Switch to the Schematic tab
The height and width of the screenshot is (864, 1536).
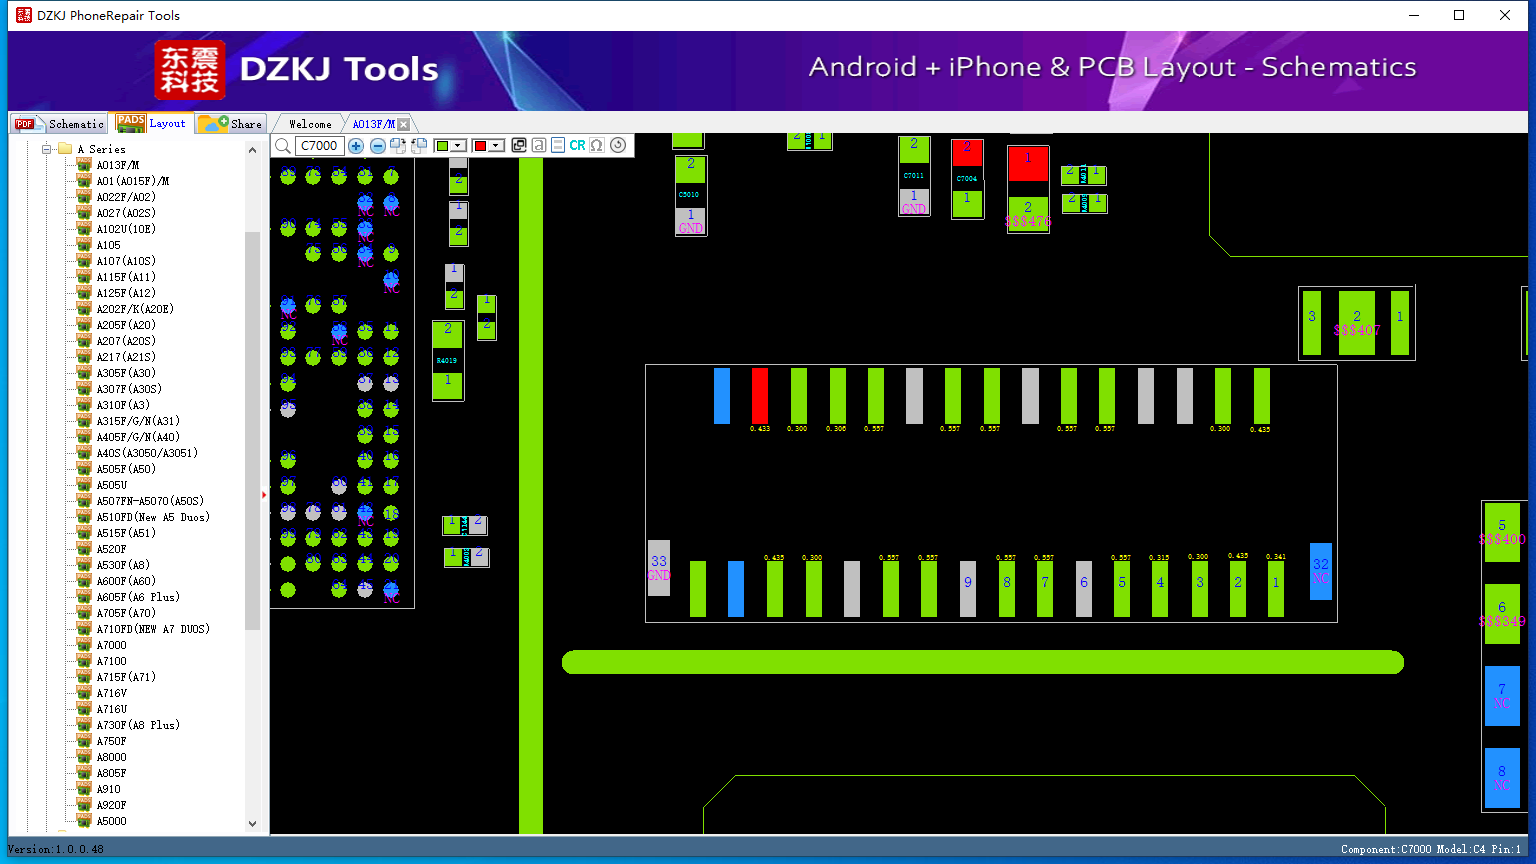click(x=60, y=124)
